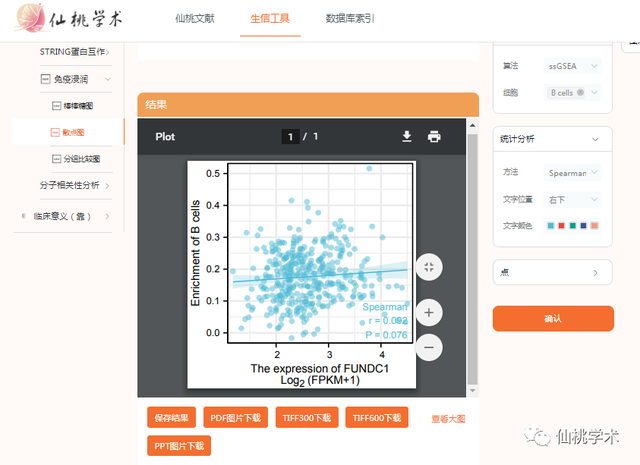640x465 pixels.
Task: Open the 文字位置 右下 dropdown
Action: click(573, 200)
